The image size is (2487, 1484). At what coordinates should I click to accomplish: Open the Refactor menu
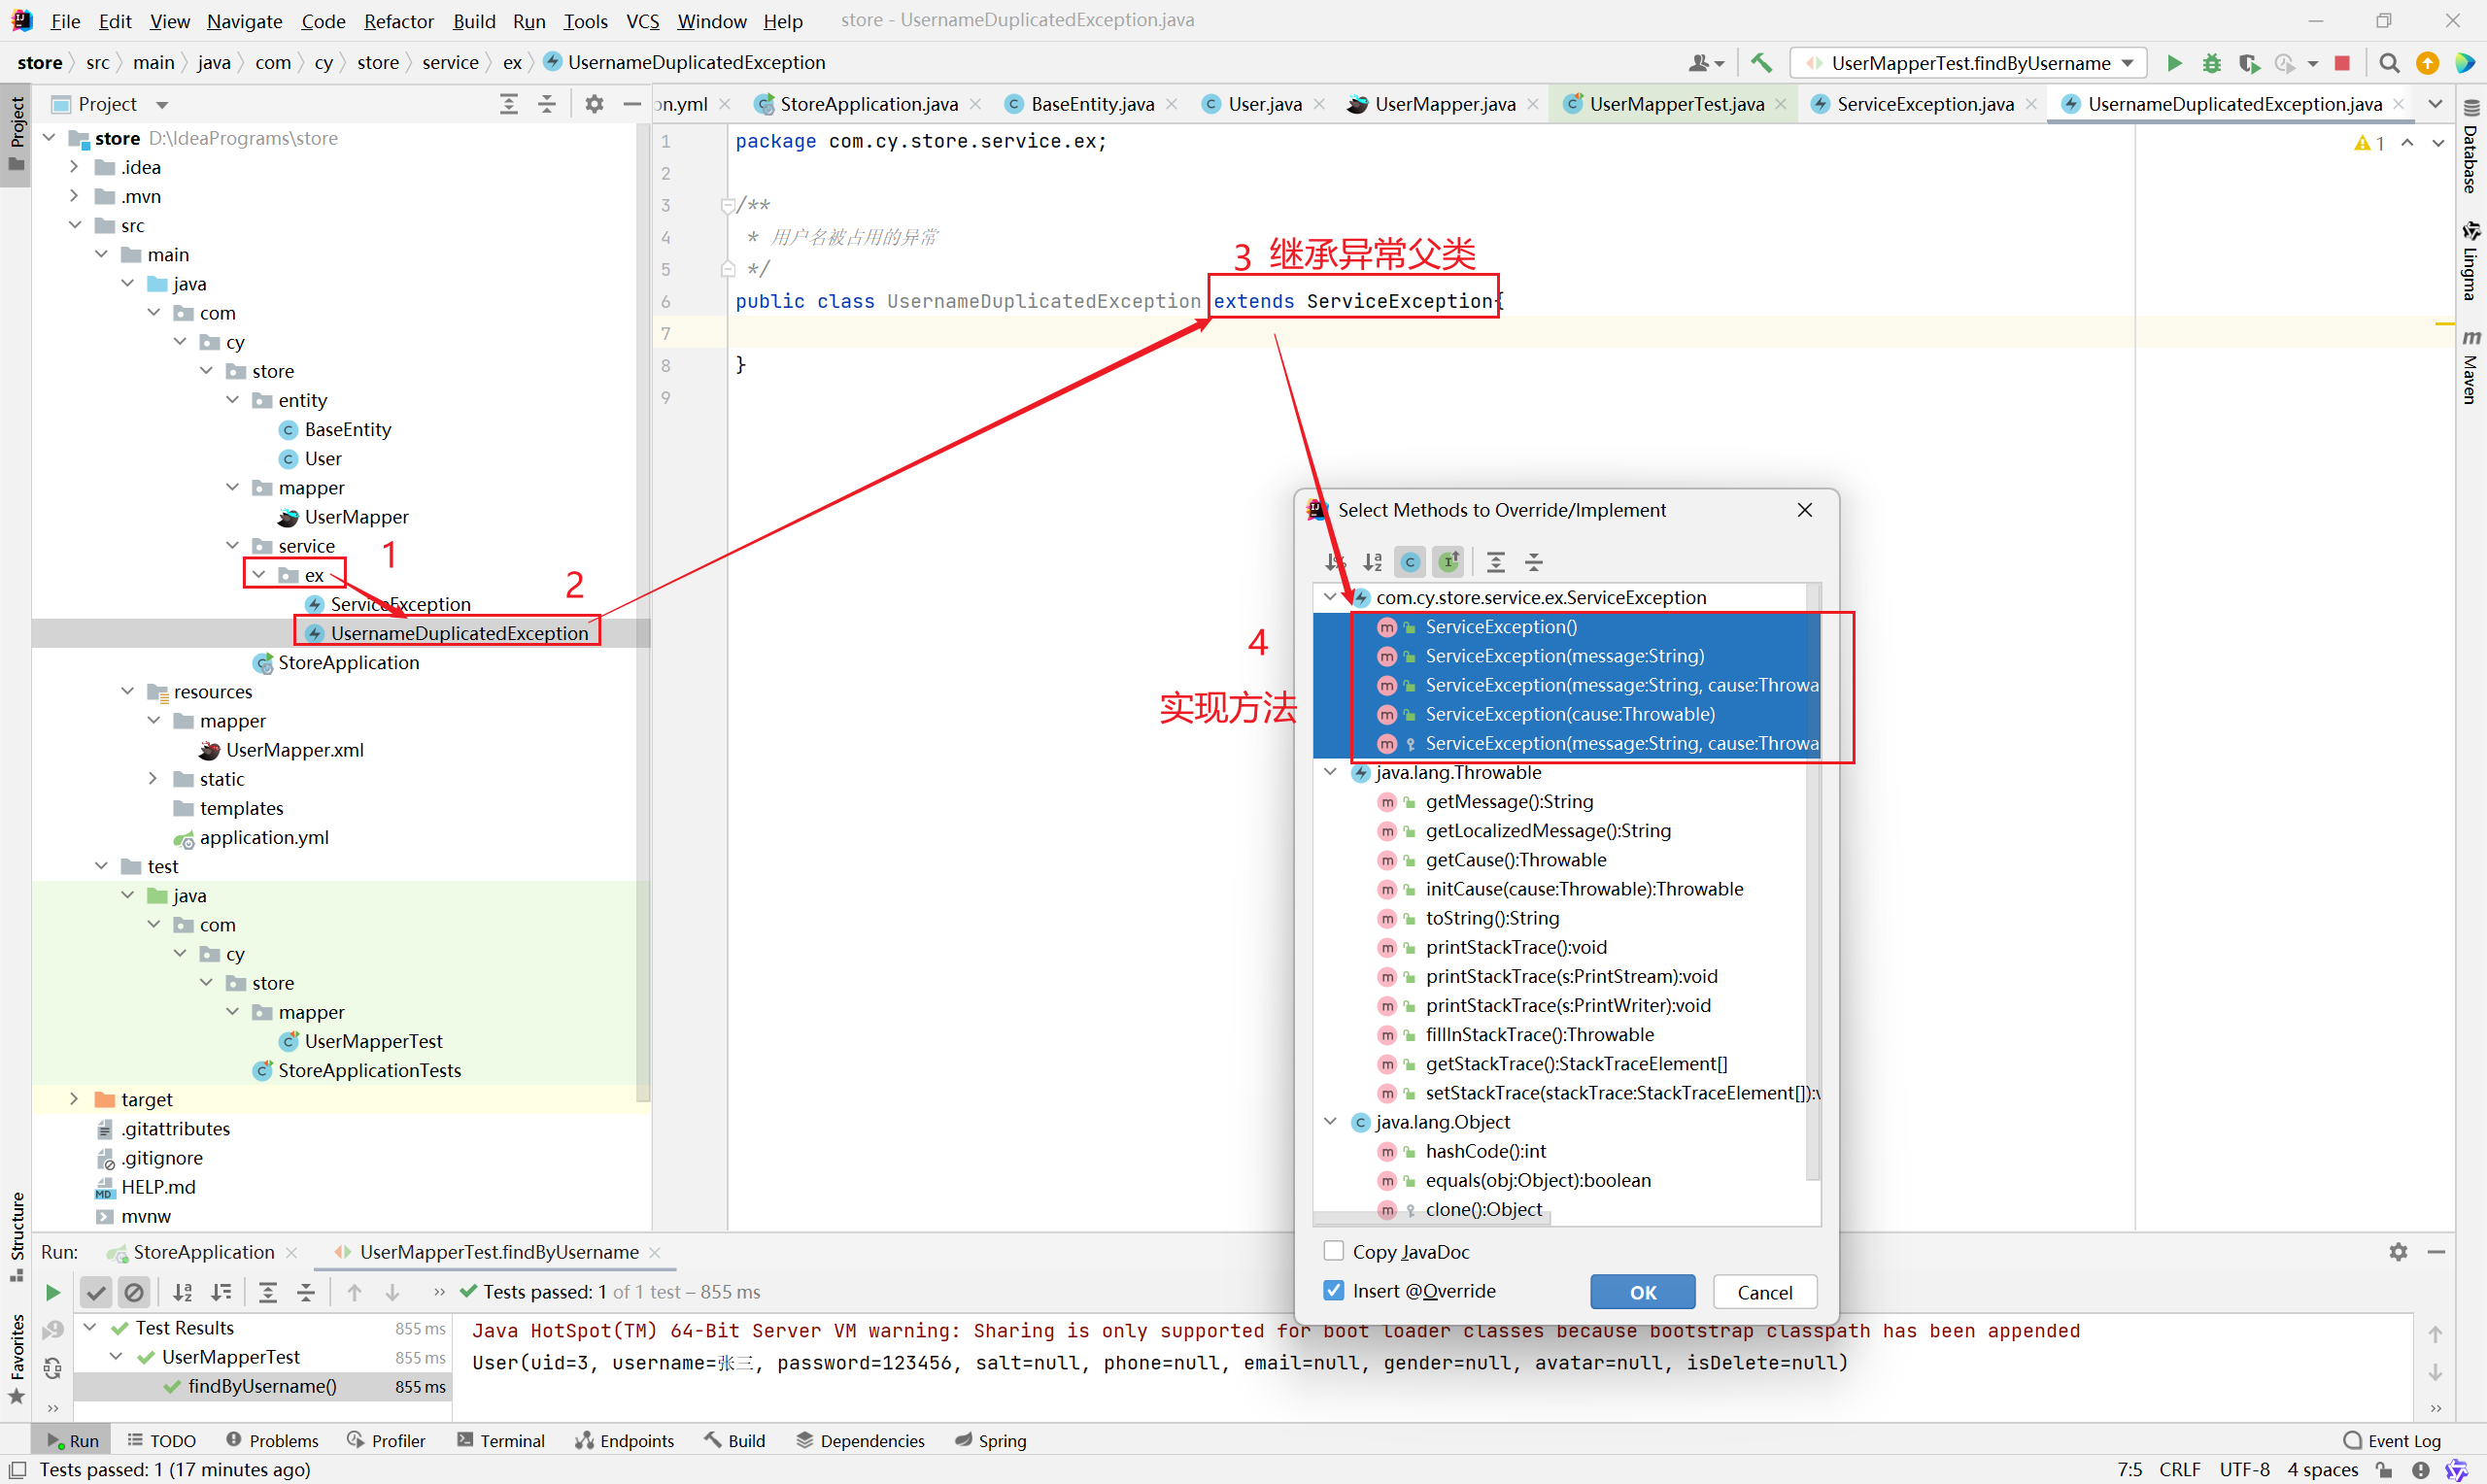(x=398, y=20)
